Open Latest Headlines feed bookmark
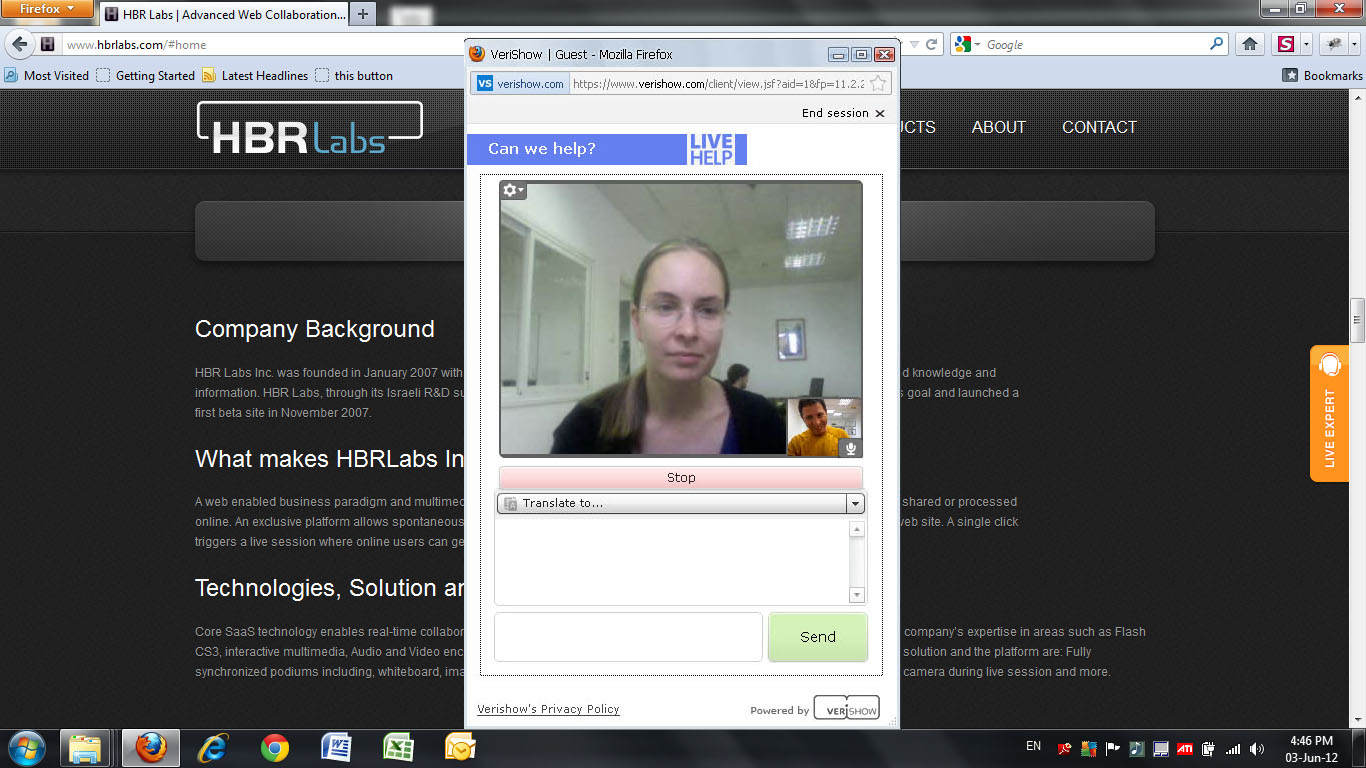Image resolution: width=1366 pixels, height=768 pixels. [x=255, y=75]
